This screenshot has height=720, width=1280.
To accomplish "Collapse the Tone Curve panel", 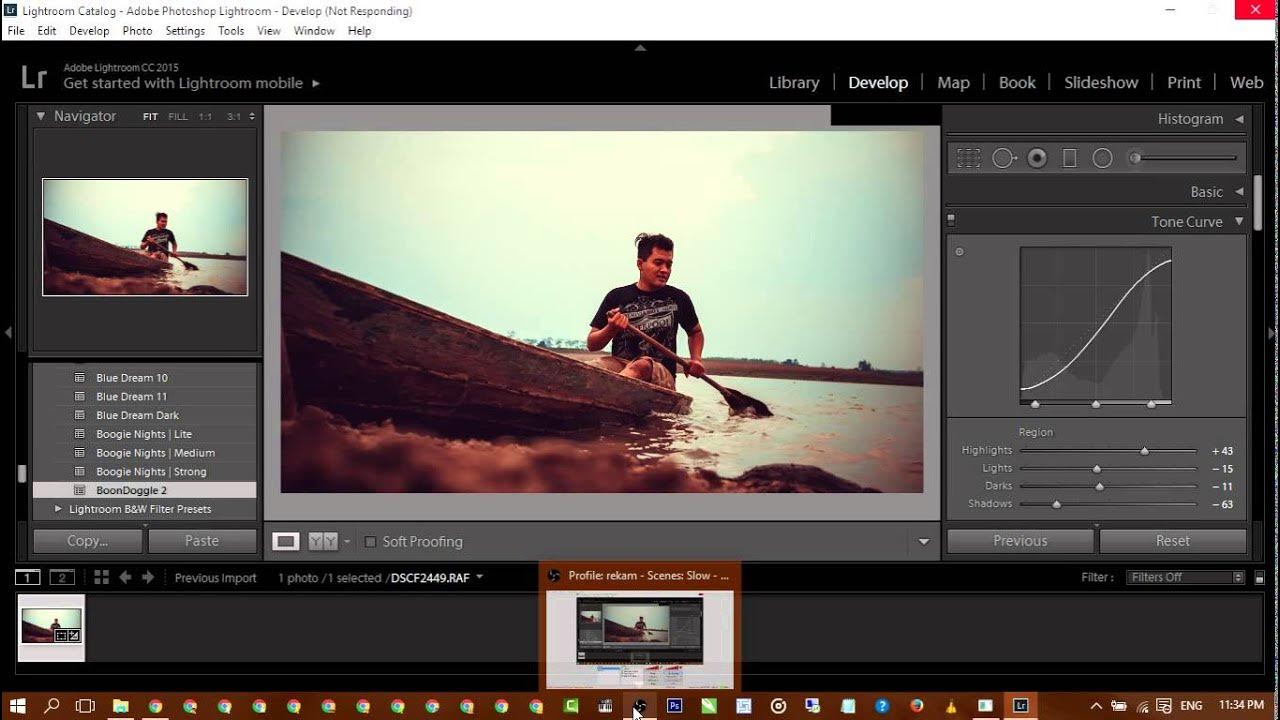I will [1239, 222].
